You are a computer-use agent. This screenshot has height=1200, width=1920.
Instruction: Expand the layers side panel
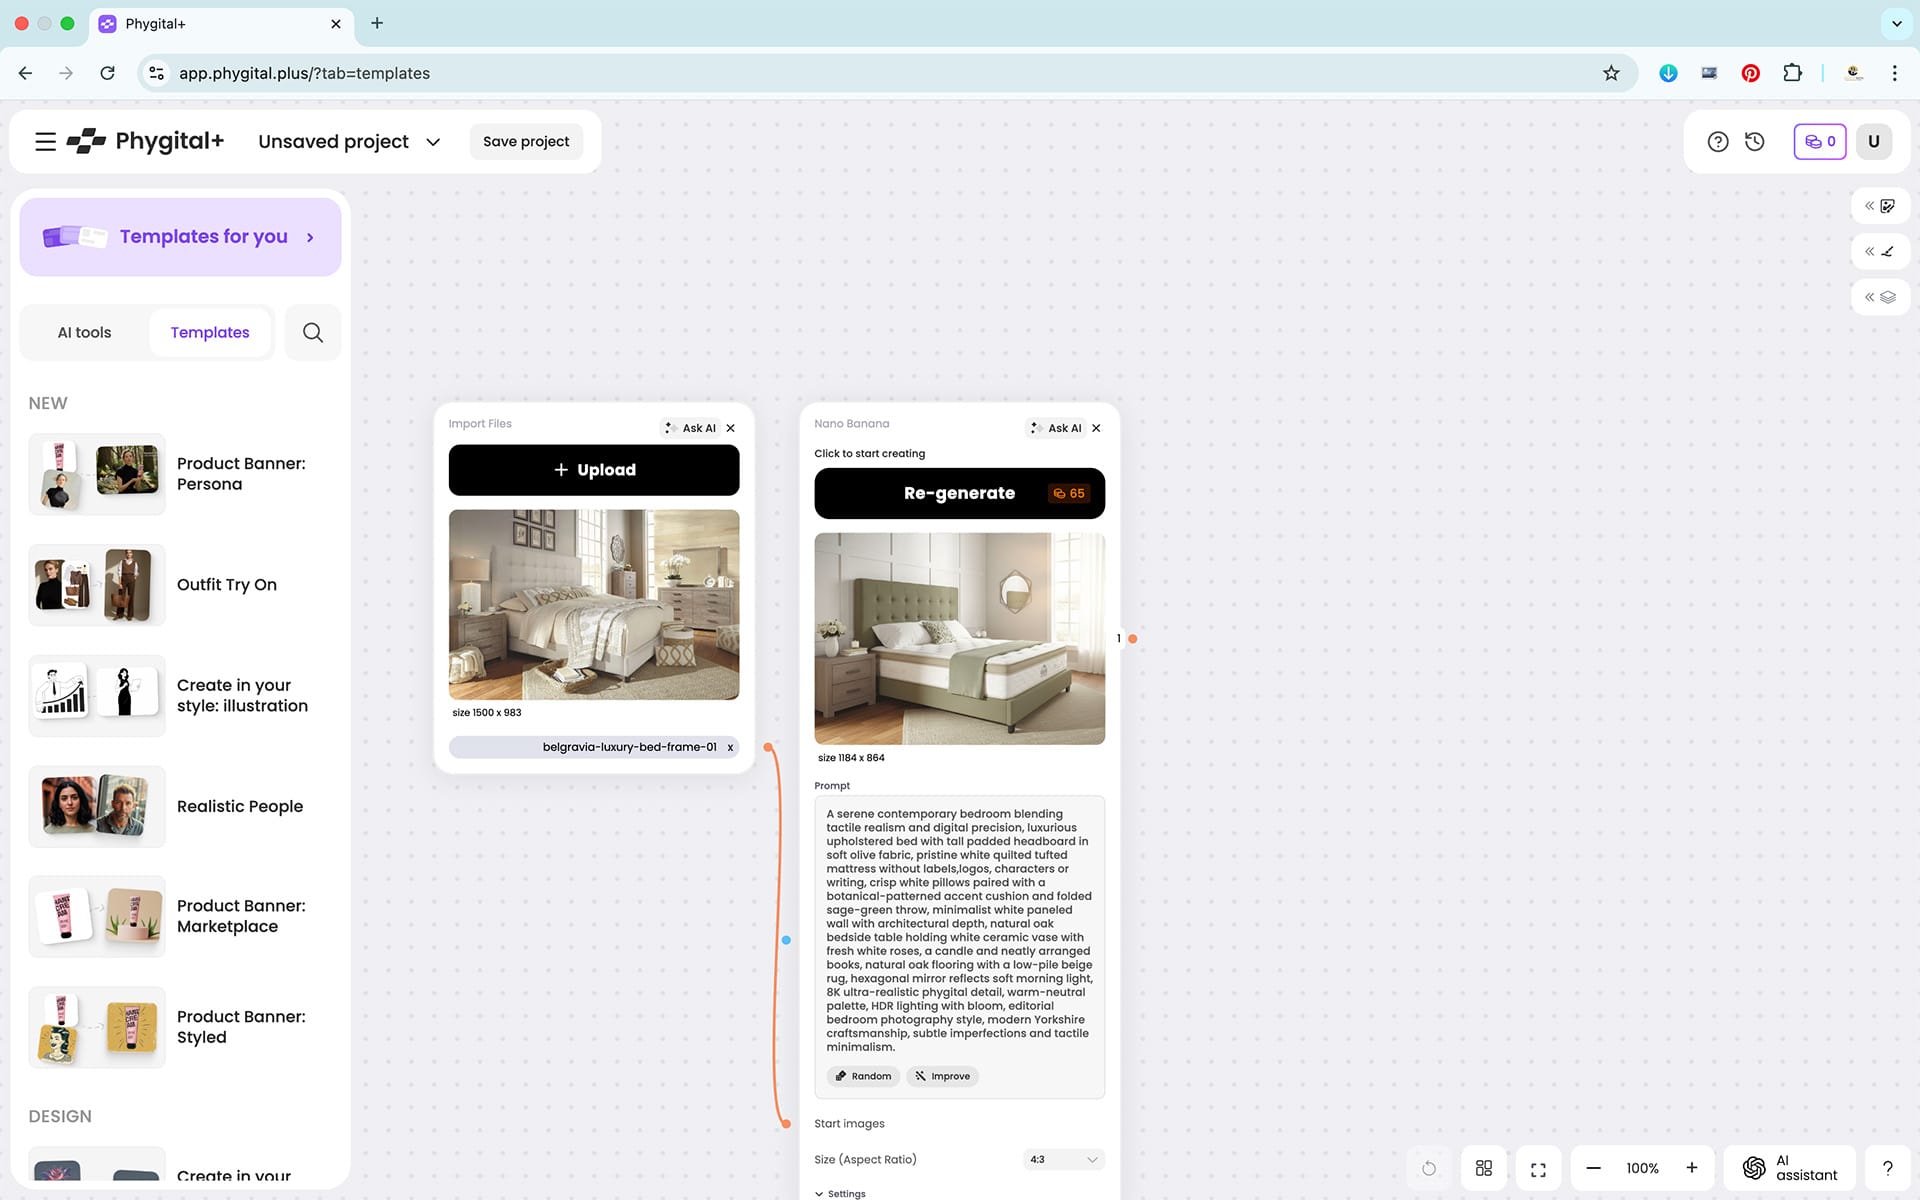coord(1880,297)
